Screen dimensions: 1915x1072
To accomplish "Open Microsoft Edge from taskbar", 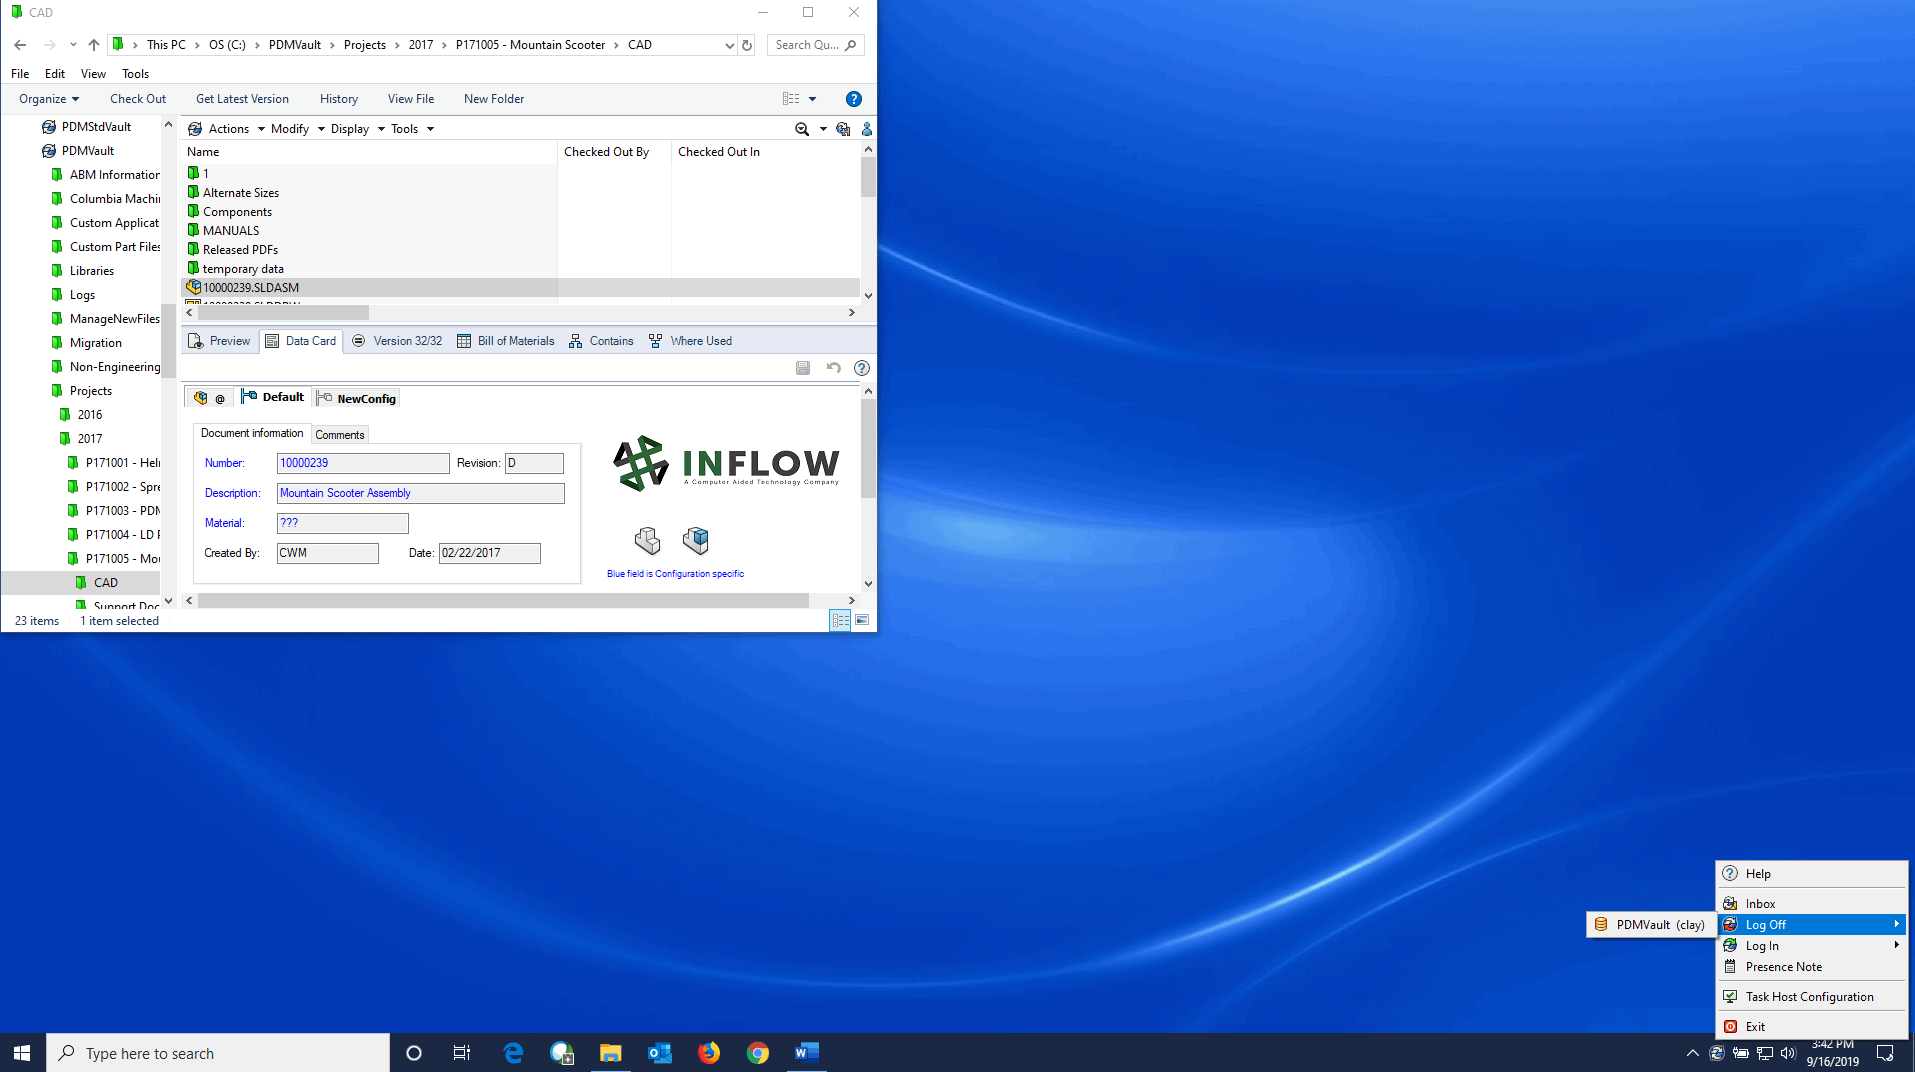I will coord(513,1053).
